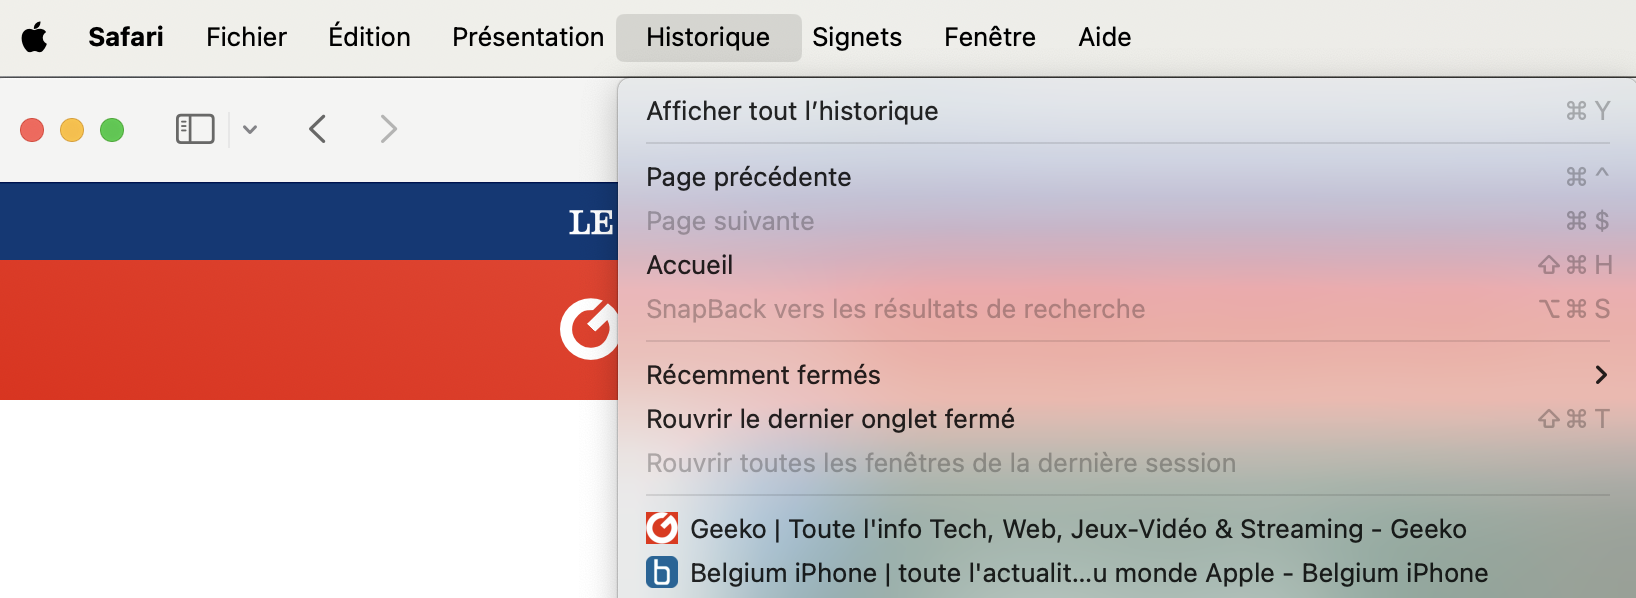Open the sidebar tab group dropdown arrow
1636x598 pixels.
click(250, 129)
